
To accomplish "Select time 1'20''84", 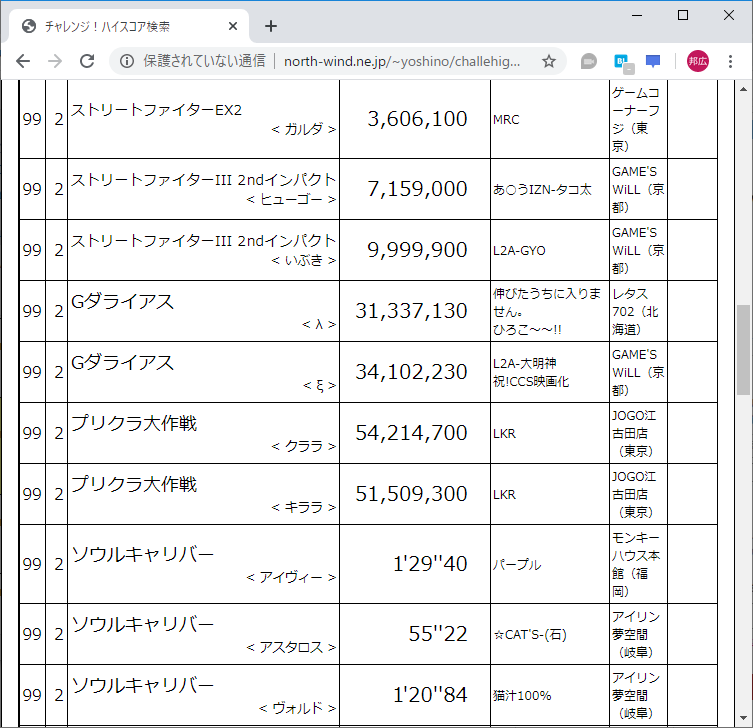I will (x=430, y=695).
